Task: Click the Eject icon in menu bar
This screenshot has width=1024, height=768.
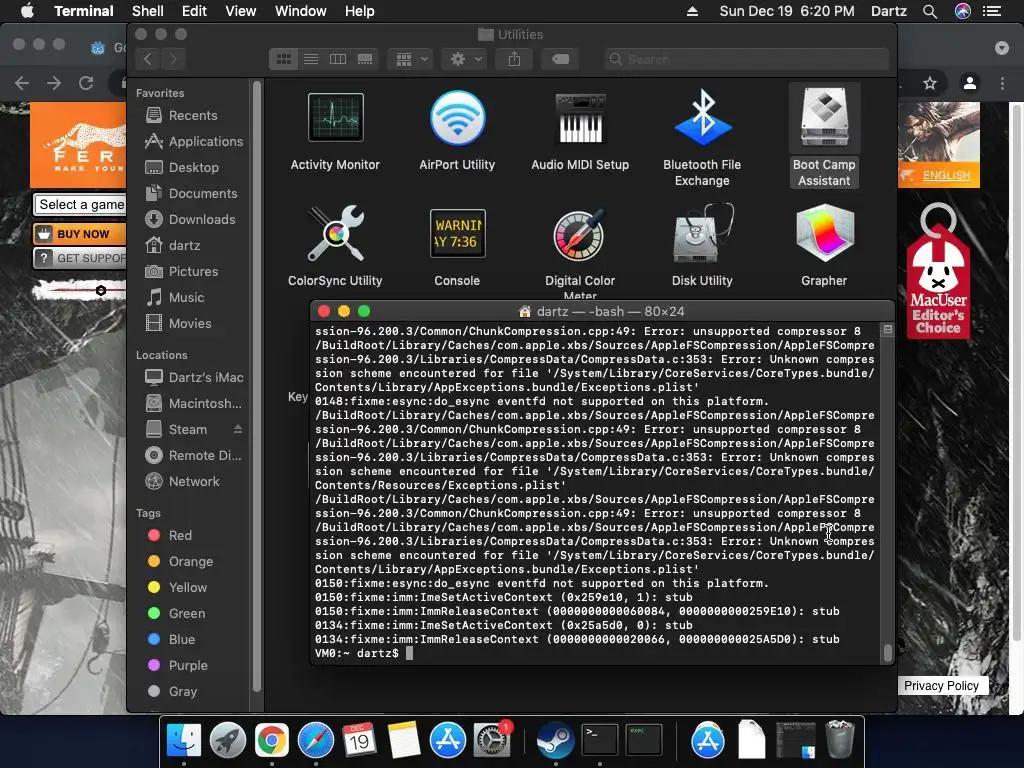Action: 692,11
